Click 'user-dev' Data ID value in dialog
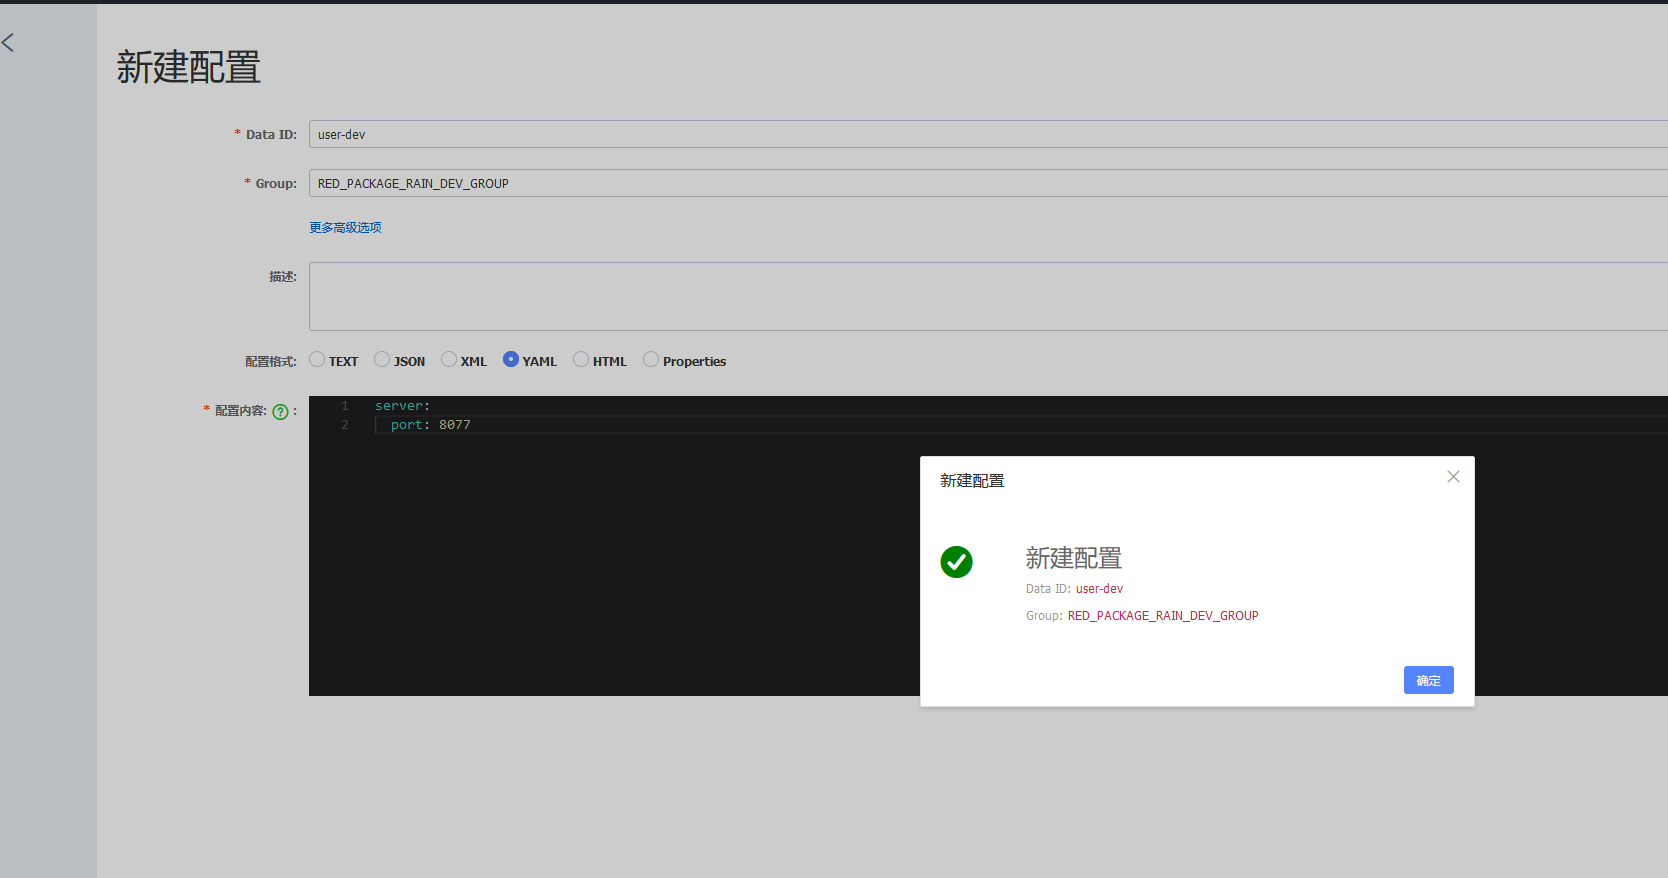This screenshot has height=878, width=1668. 1099,589
